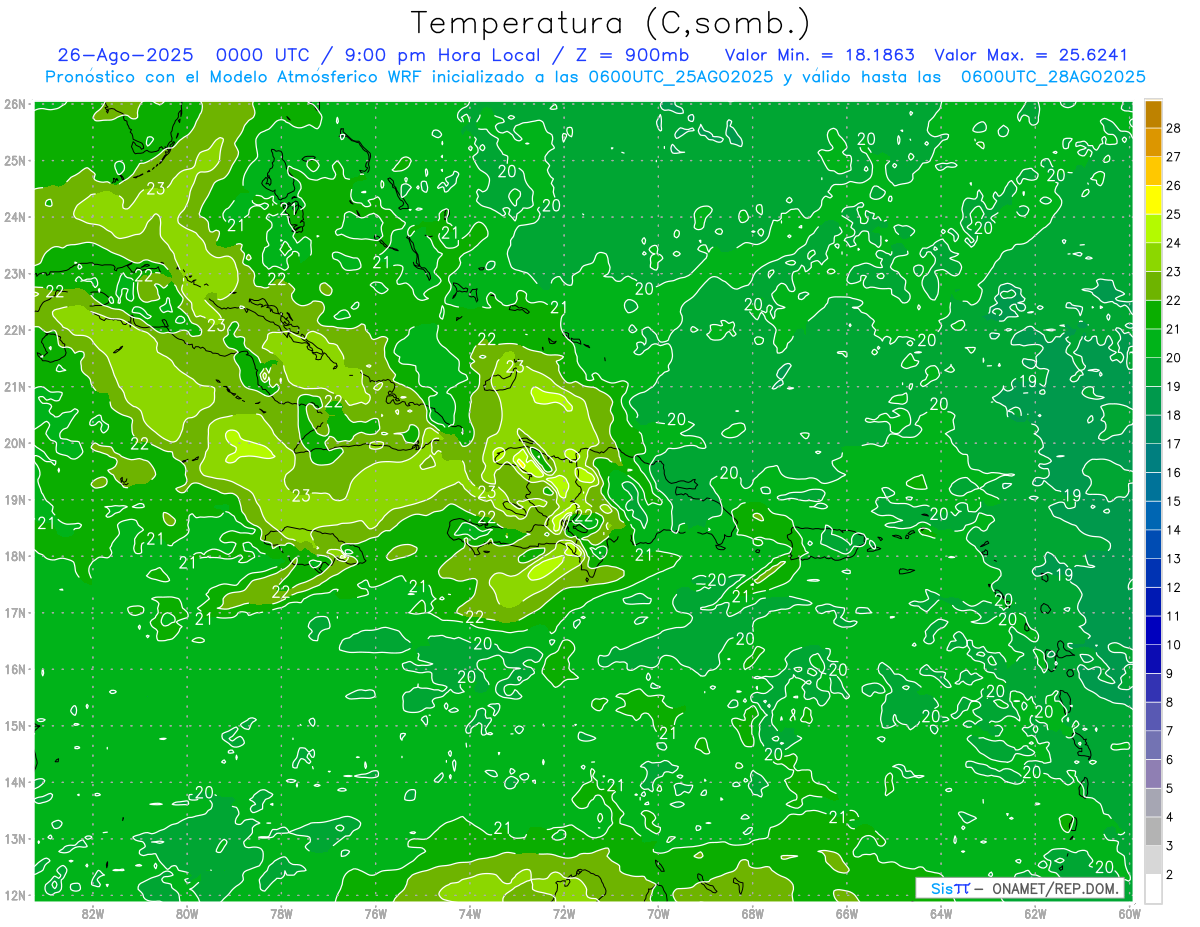Screen dimensions: 1200x927
Task: Click the 16N latitude axis label
Action: (15, 669)
